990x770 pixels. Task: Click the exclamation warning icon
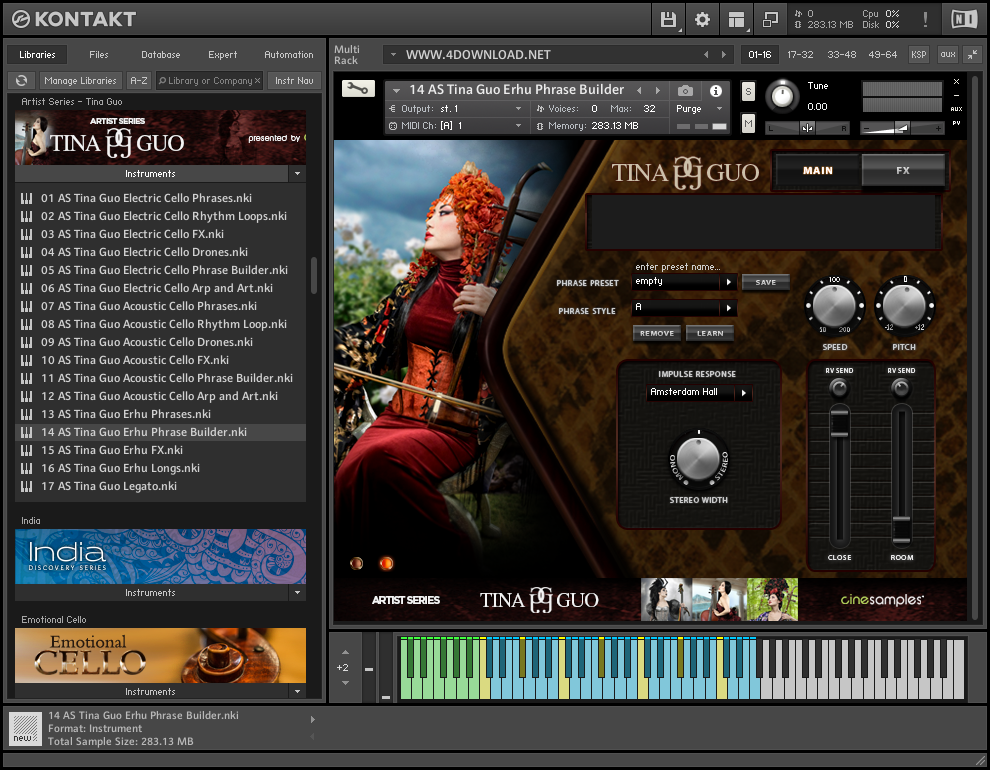click(x=925, y=20)
